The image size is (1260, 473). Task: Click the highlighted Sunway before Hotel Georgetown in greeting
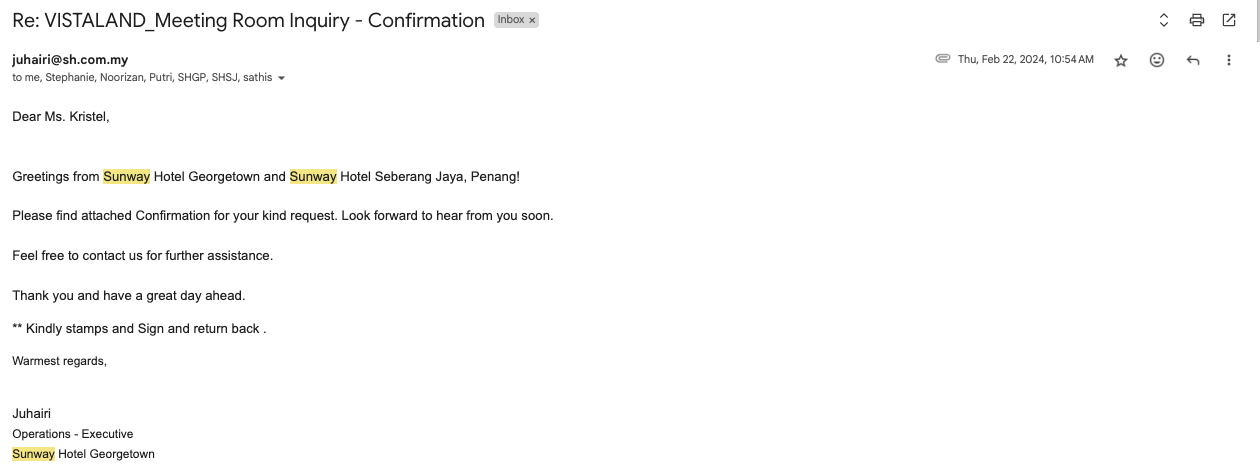tap(126, 177)
